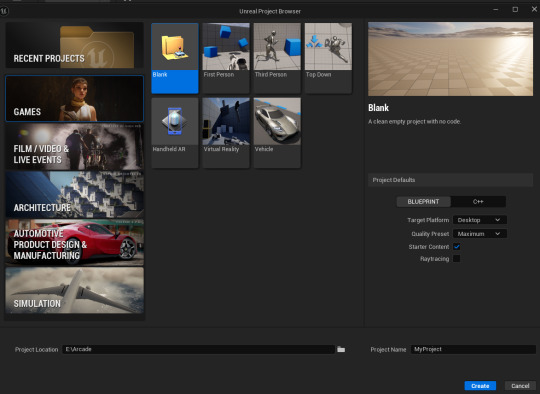Open the Target Platform dropdown
The width and height of the screenshot is (540, 394).
pos(479,220)
